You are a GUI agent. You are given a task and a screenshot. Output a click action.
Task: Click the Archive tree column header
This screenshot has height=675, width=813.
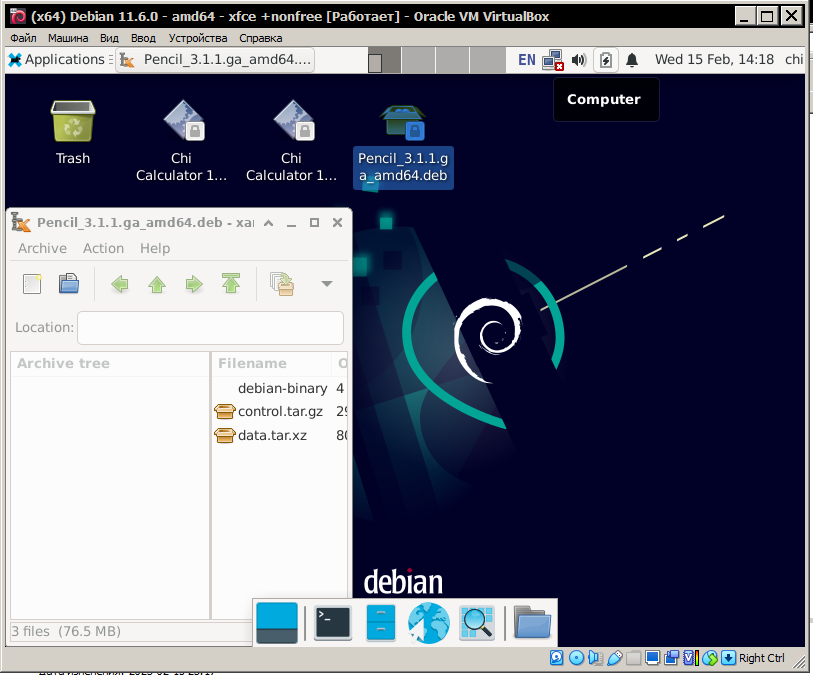[x=110, y=363]
